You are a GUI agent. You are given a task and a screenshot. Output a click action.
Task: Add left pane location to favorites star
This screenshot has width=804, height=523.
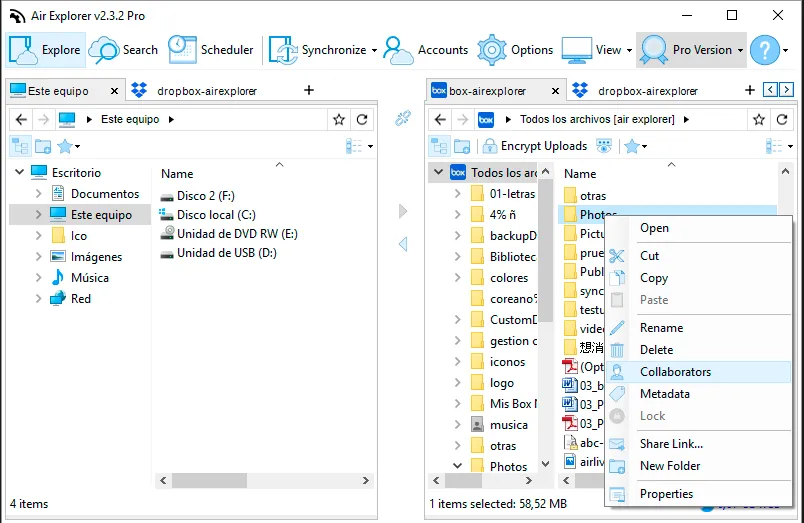(x=339, y=119)
